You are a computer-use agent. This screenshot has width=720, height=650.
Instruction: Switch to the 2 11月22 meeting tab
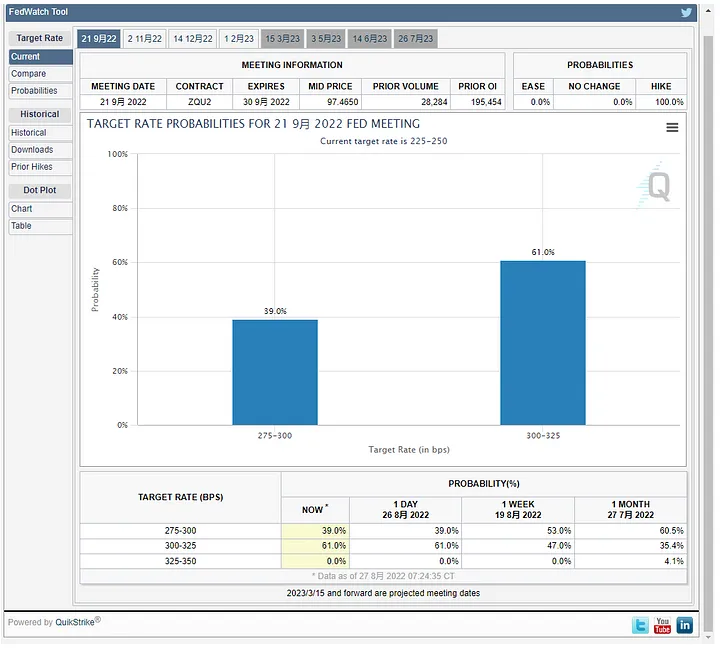click(x=145, y=39)
